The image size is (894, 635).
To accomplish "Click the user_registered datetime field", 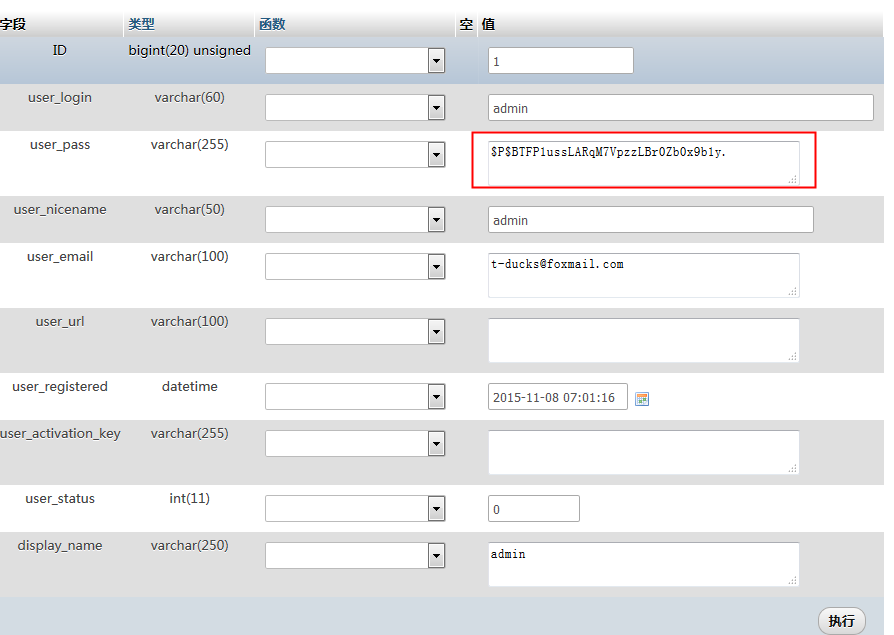I will coord(557,397).
